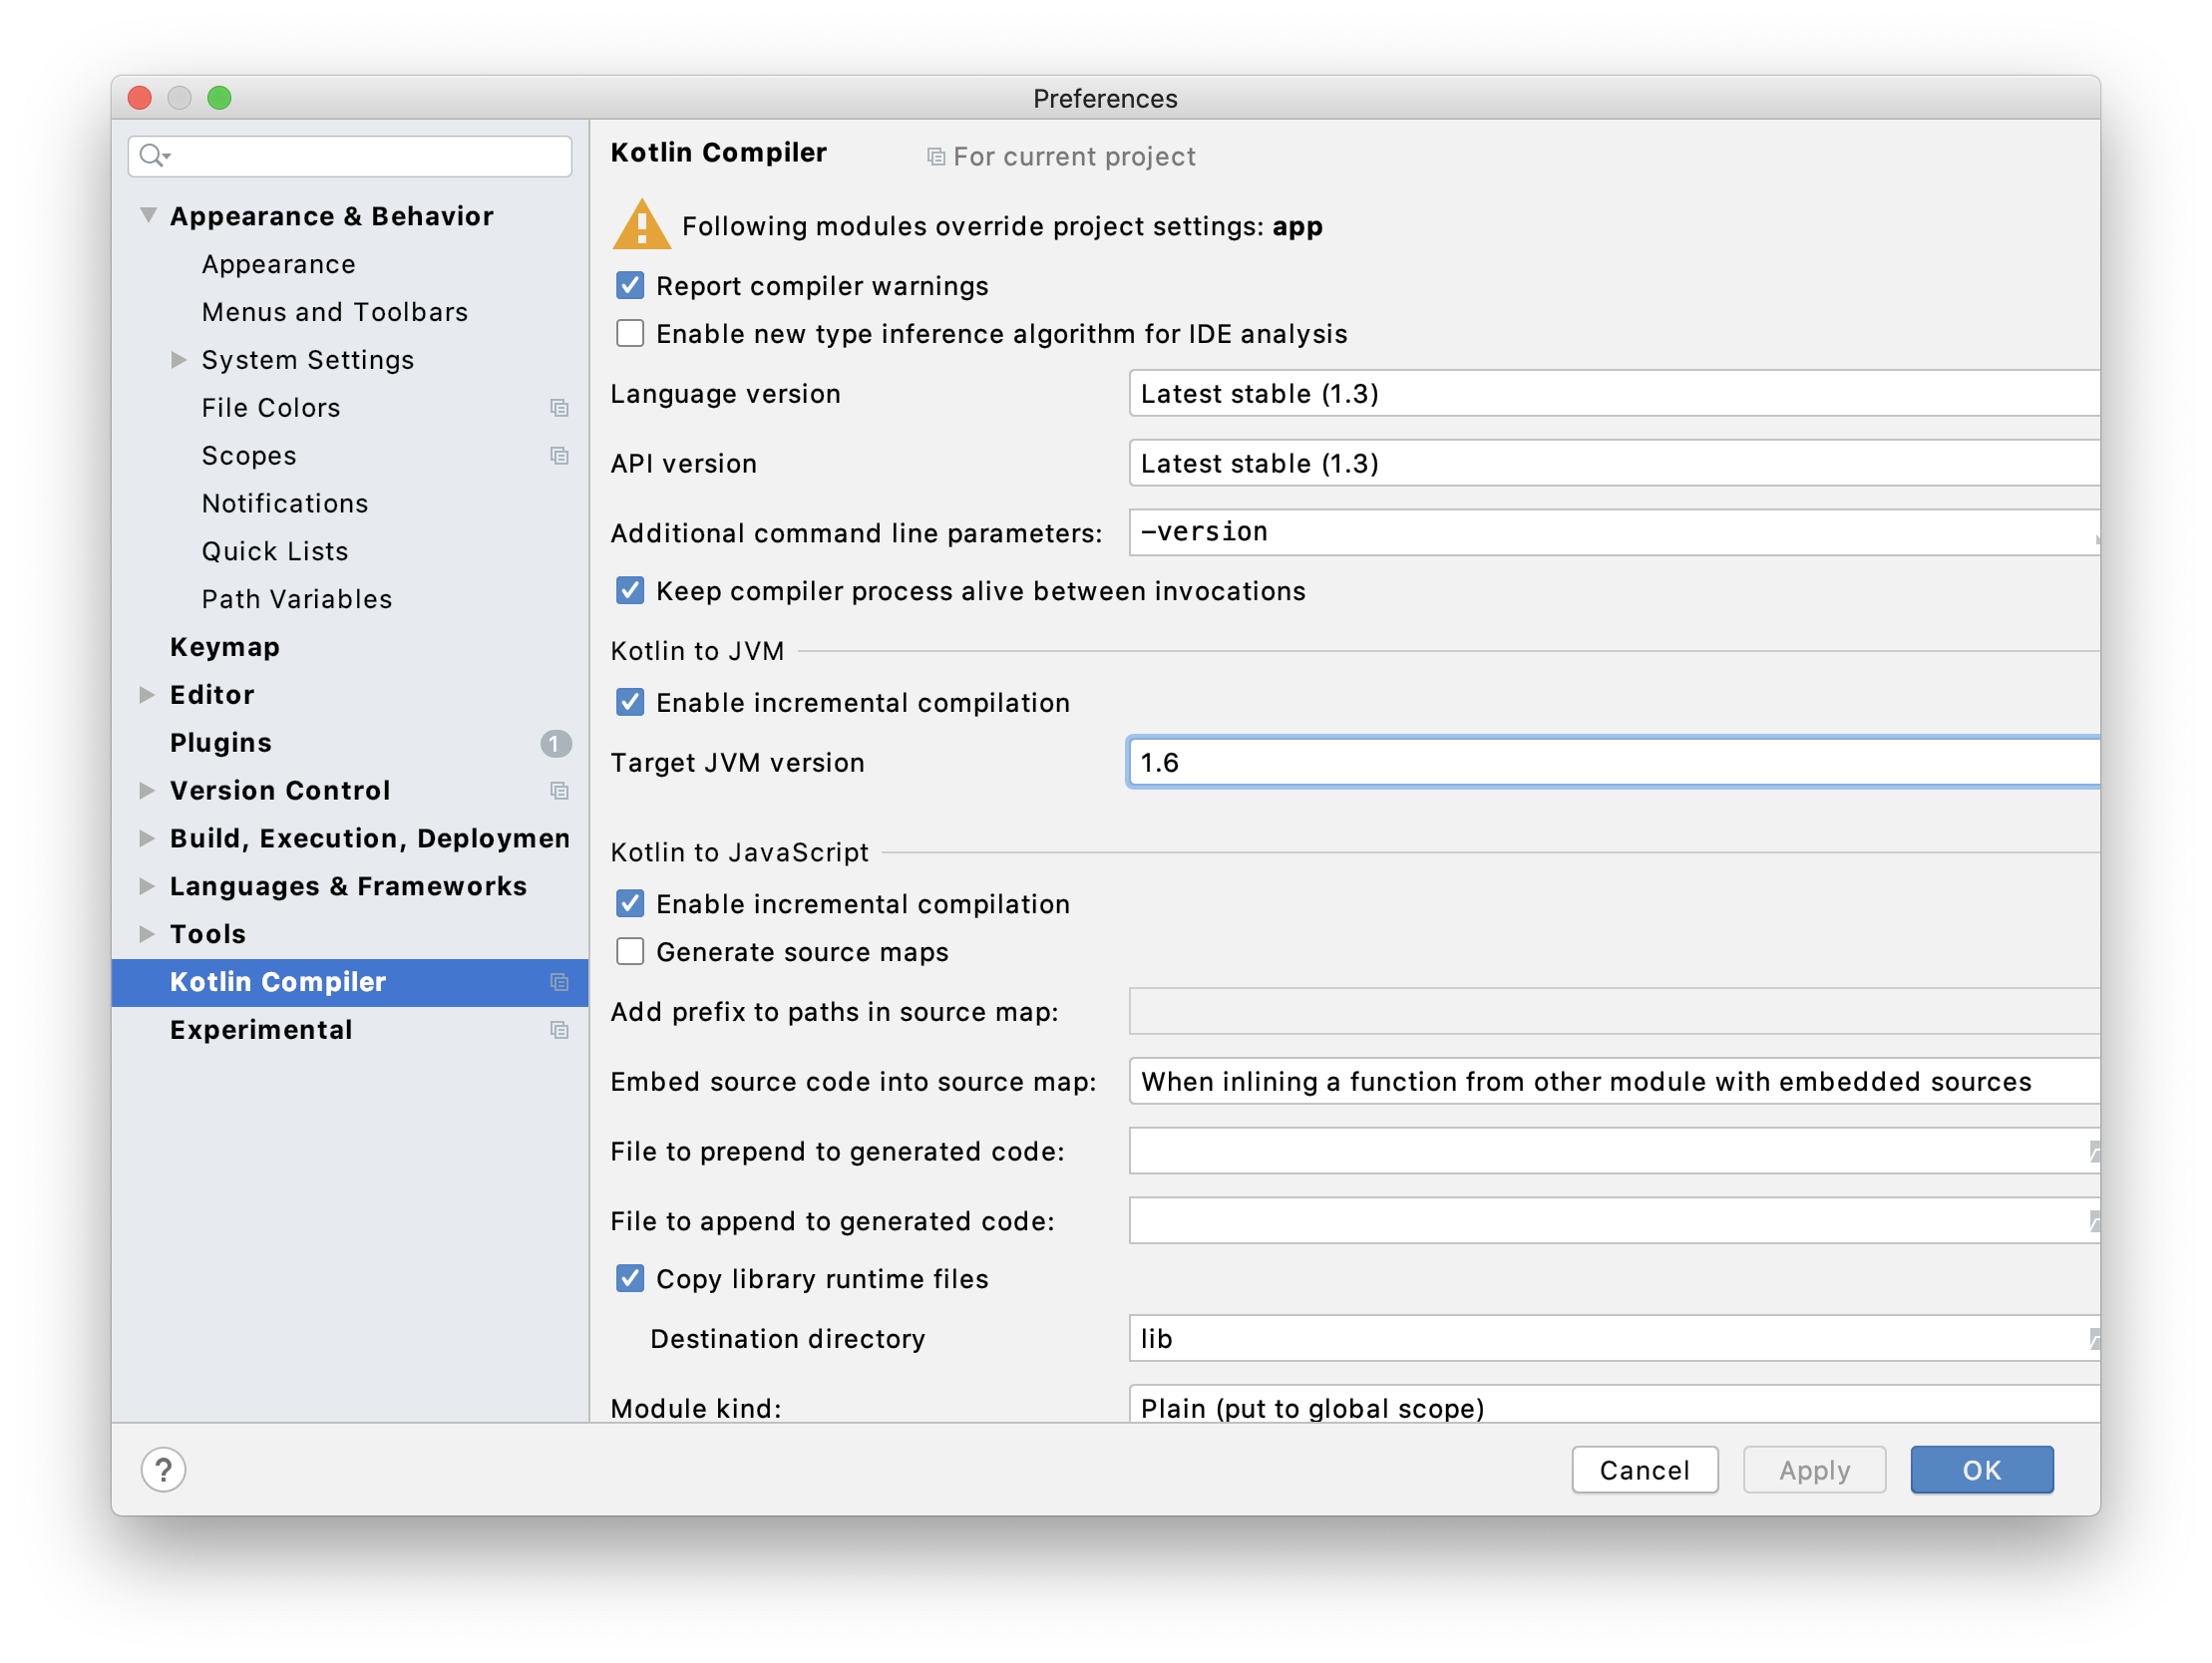
Task: Check Generate source maps option
Action: (630, 952)
